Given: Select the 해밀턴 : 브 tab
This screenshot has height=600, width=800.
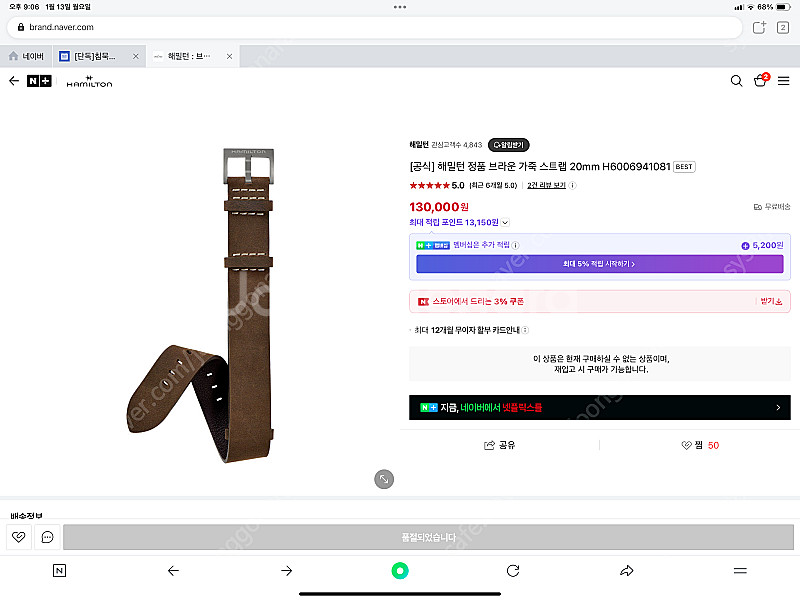Looking at the screenshot, I should point(189,56).
